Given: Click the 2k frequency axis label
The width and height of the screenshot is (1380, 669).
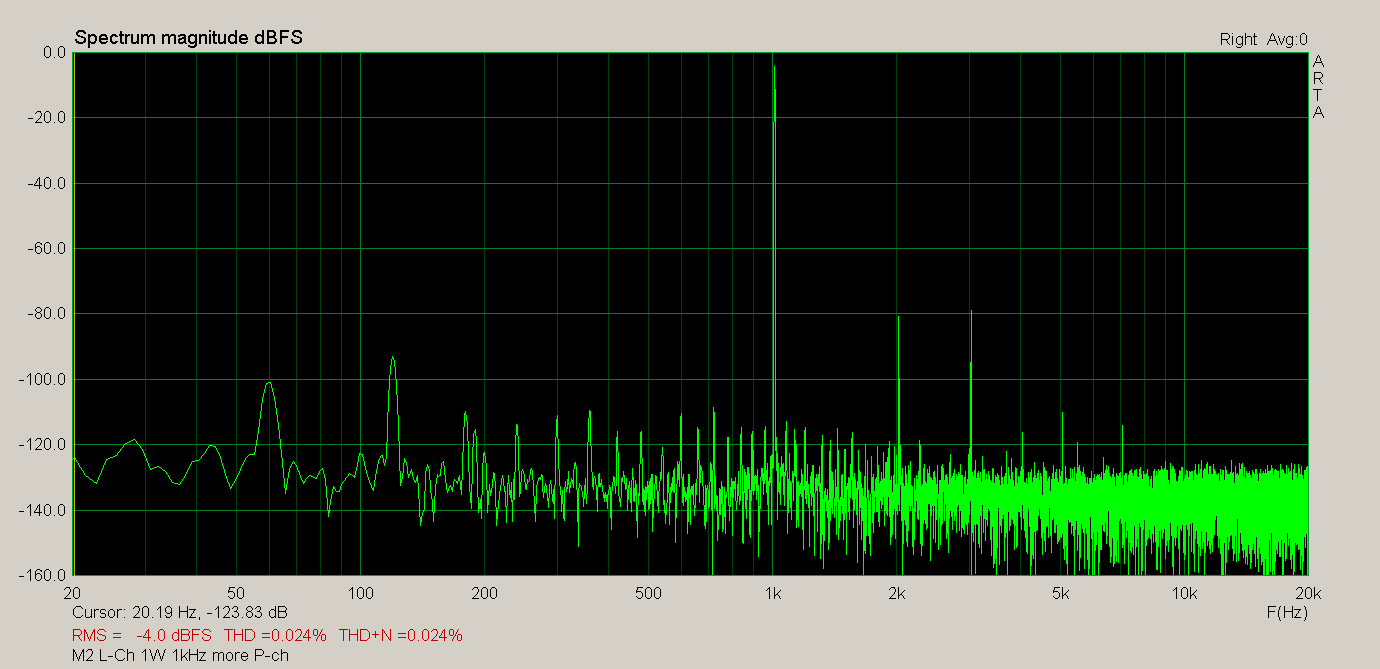Looking at the screenshot, I should (896, 593).
